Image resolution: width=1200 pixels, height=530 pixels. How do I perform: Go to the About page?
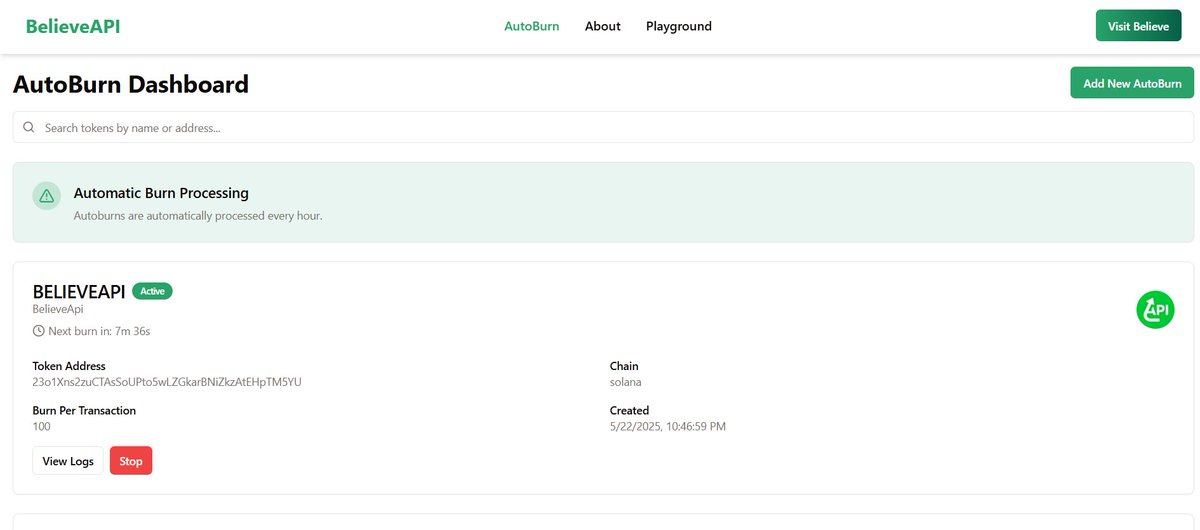tap(603, 26)
